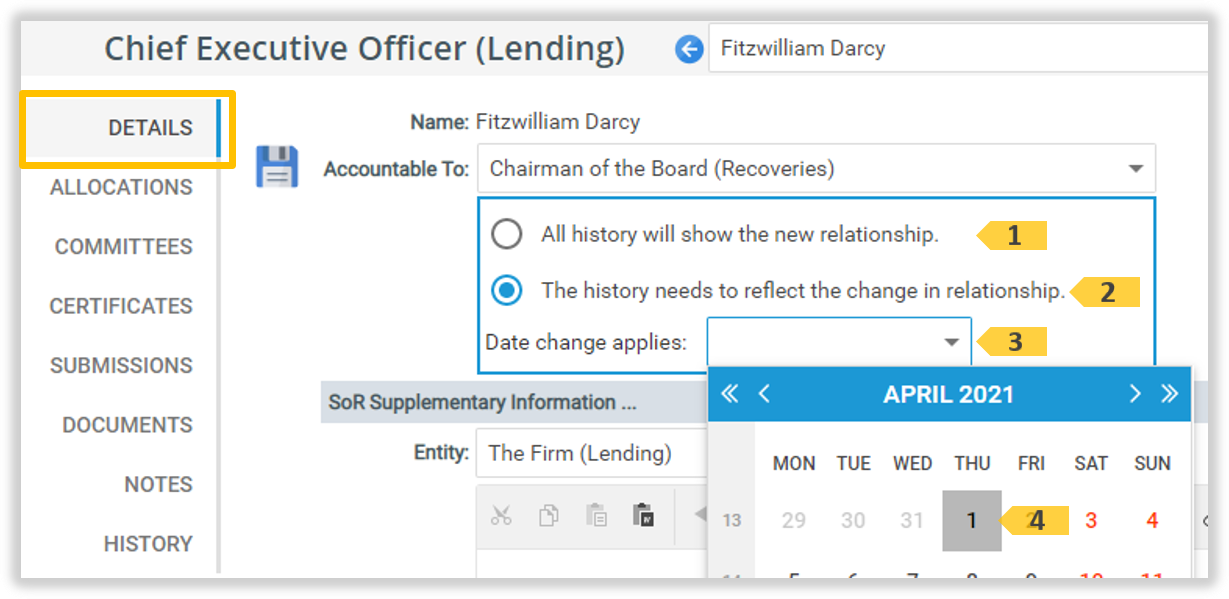Go to next month in calendar
The width and height of the screenshot is (1229, 599).
[1134, 394]
